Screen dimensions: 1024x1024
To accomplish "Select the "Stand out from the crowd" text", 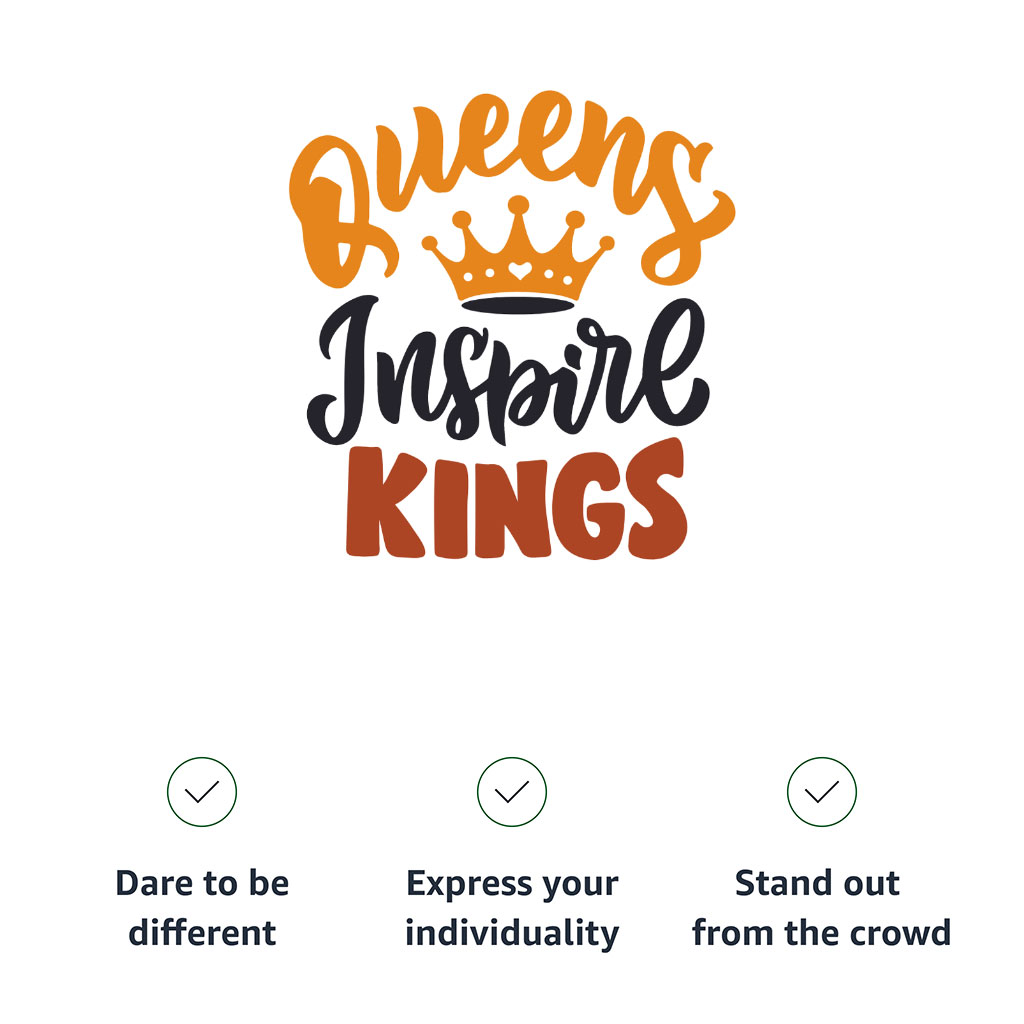I will 821,908.
